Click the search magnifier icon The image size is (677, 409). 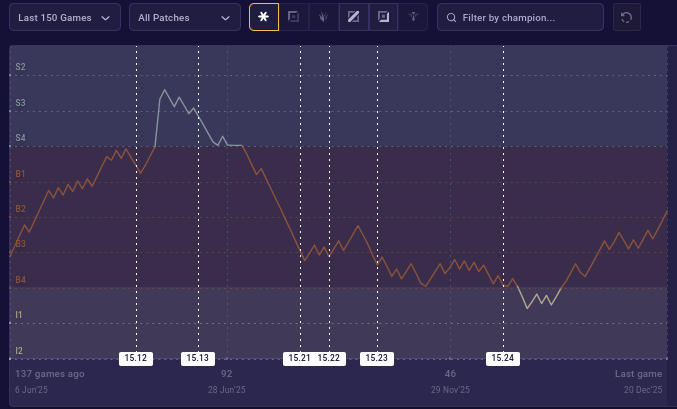451,18
